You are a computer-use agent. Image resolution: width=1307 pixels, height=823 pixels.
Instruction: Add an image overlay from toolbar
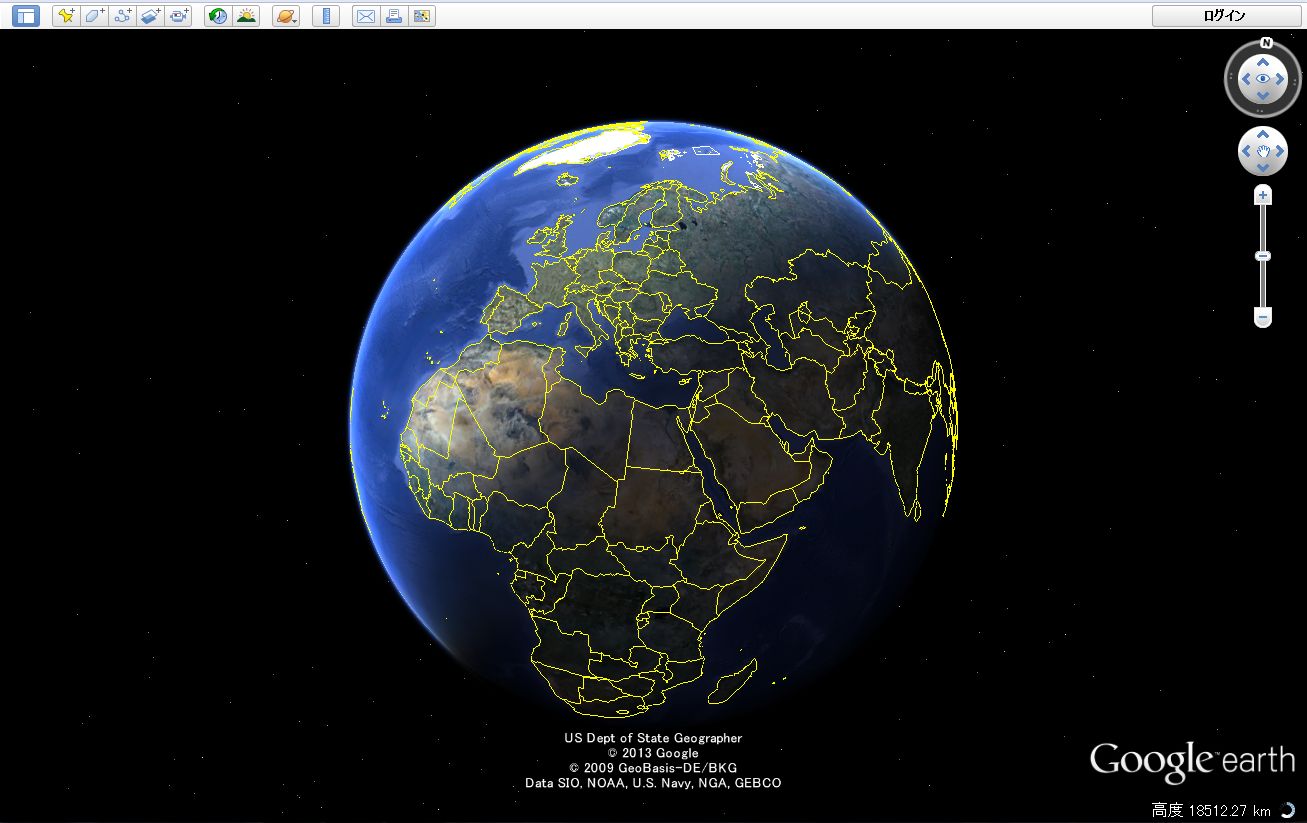[150, 16]
